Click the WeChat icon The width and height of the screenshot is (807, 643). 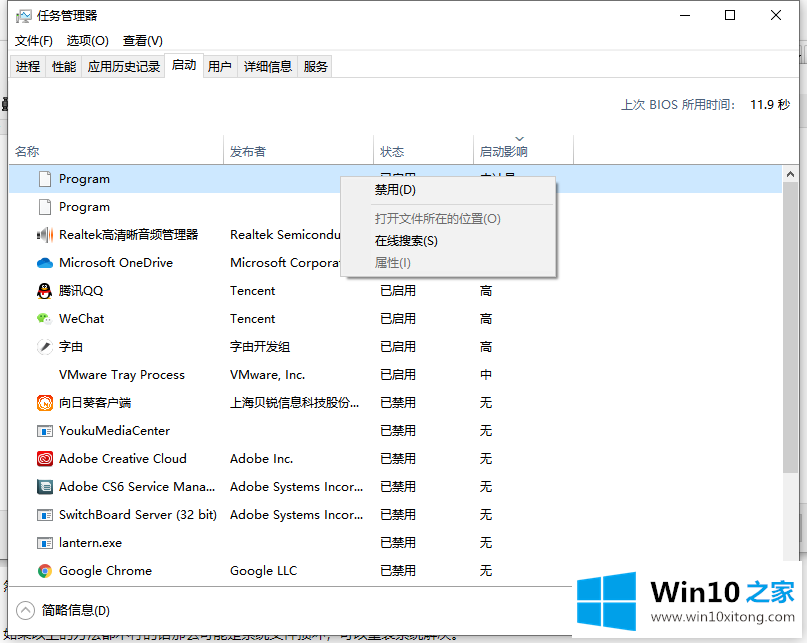(x=45, y=319)
